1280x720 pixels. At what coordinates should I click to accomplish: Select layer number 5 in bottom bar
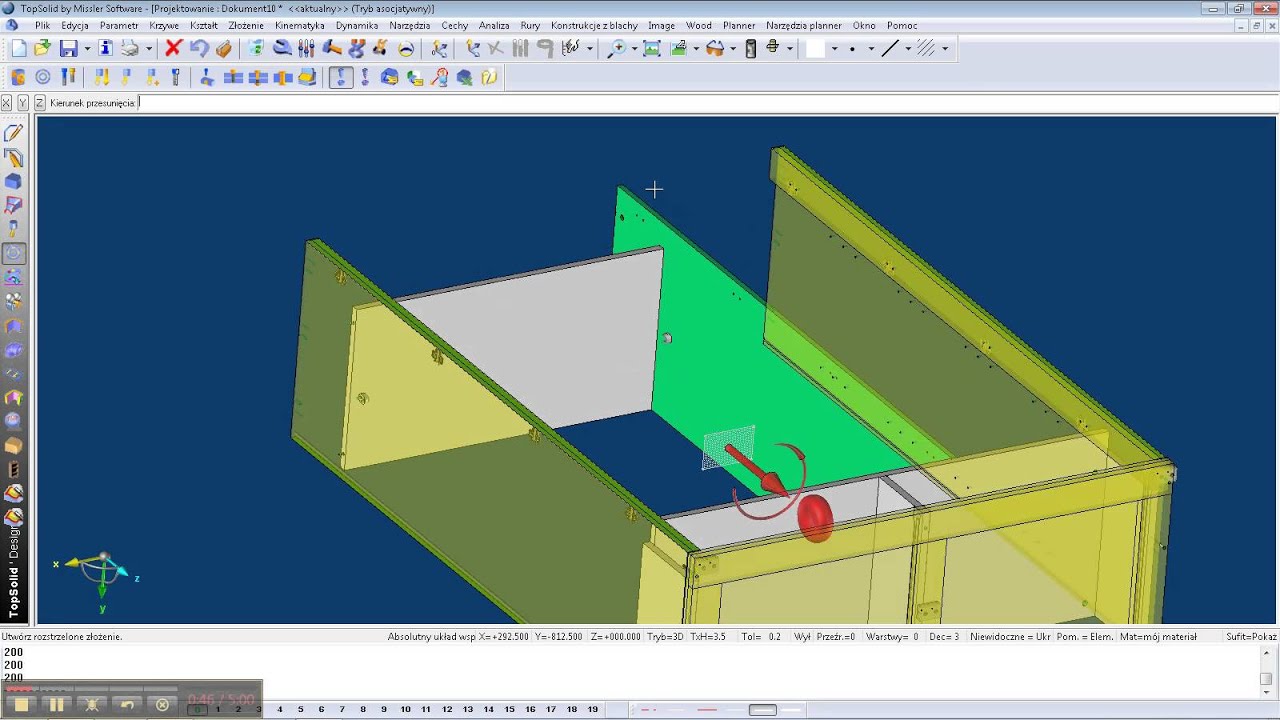pyautogui.click(x=301, y=709)
